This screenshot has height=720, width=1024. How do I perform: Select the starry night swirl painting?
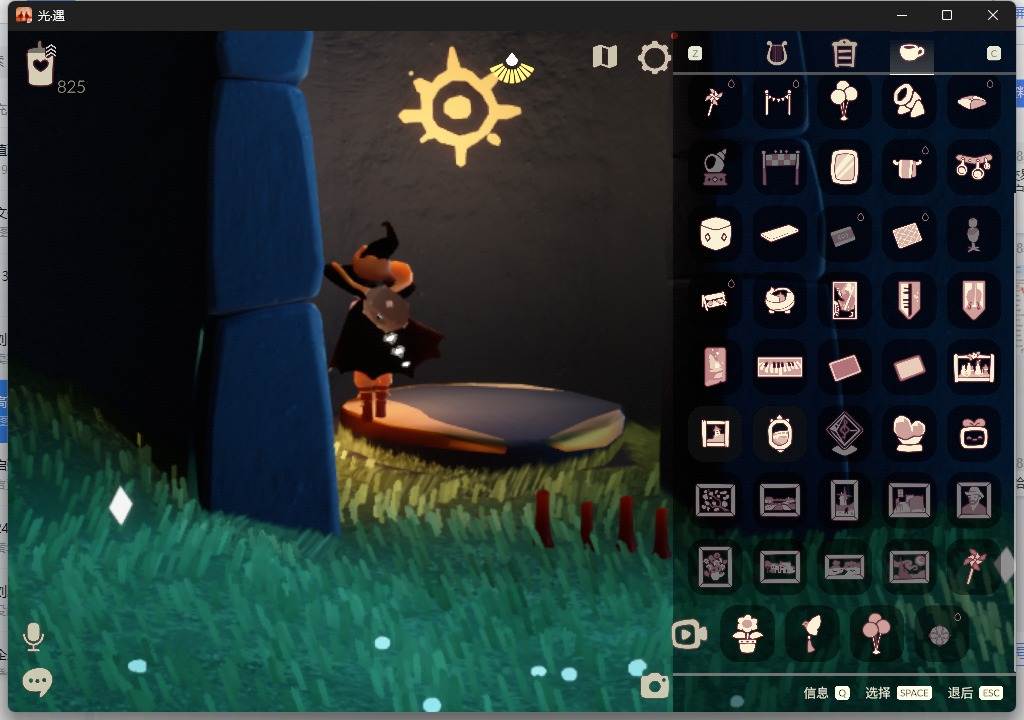click(908, 566)
